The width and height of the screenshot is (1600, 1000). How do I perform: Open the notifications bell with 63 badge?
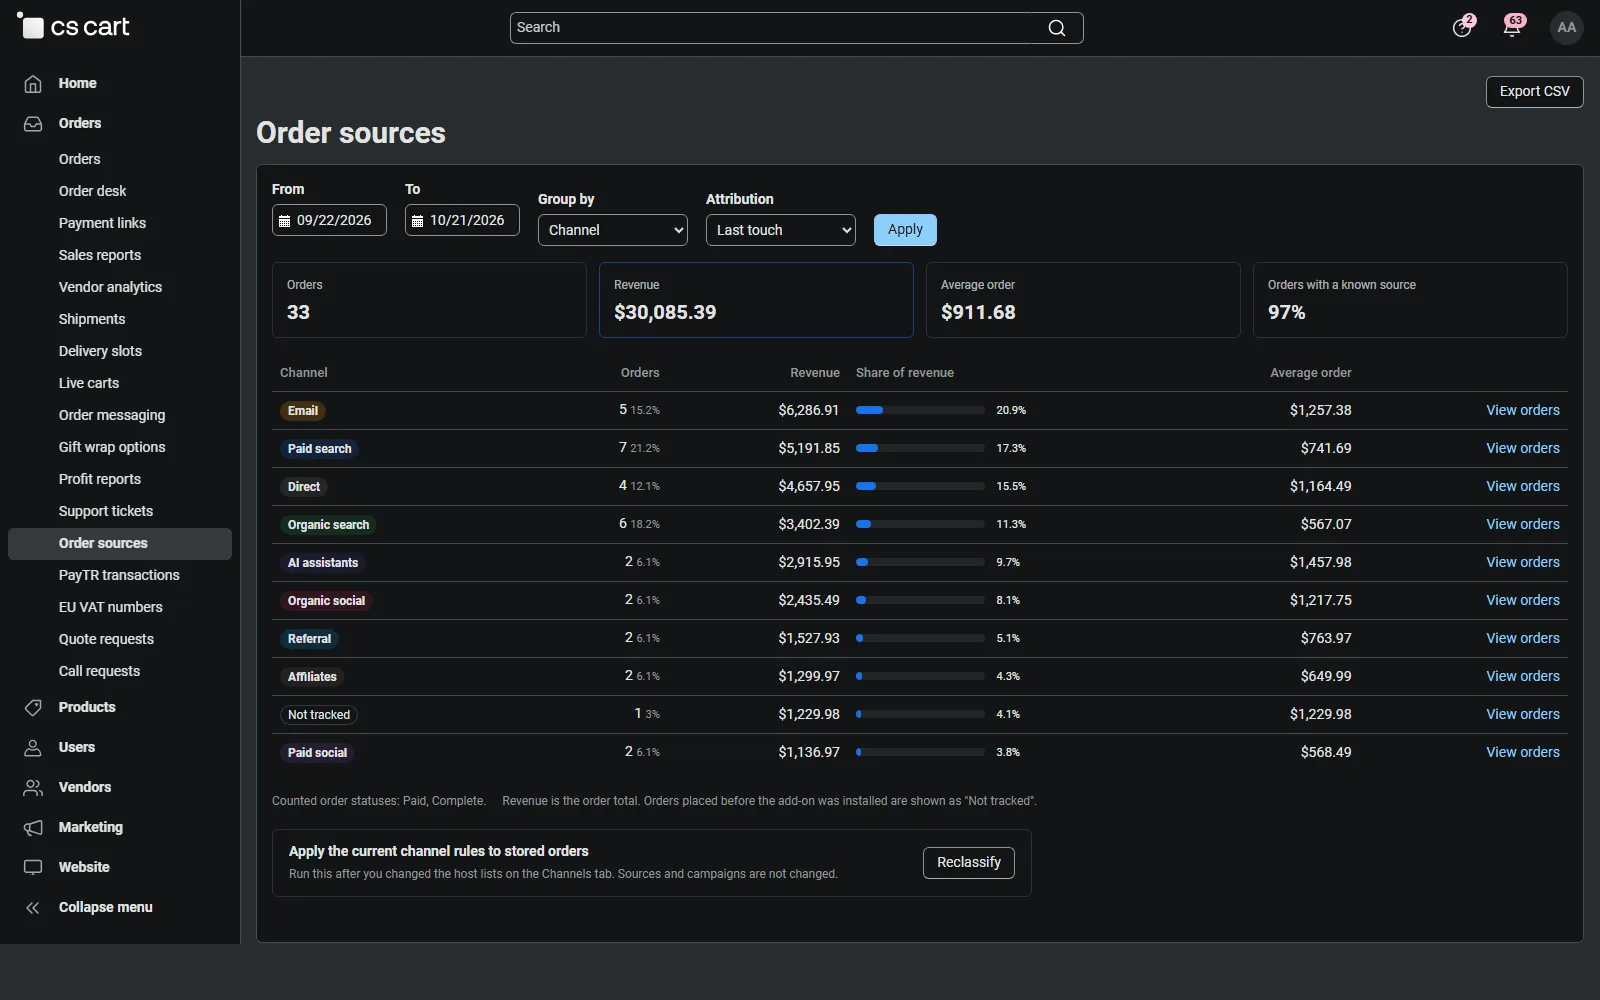(1513, 27)
